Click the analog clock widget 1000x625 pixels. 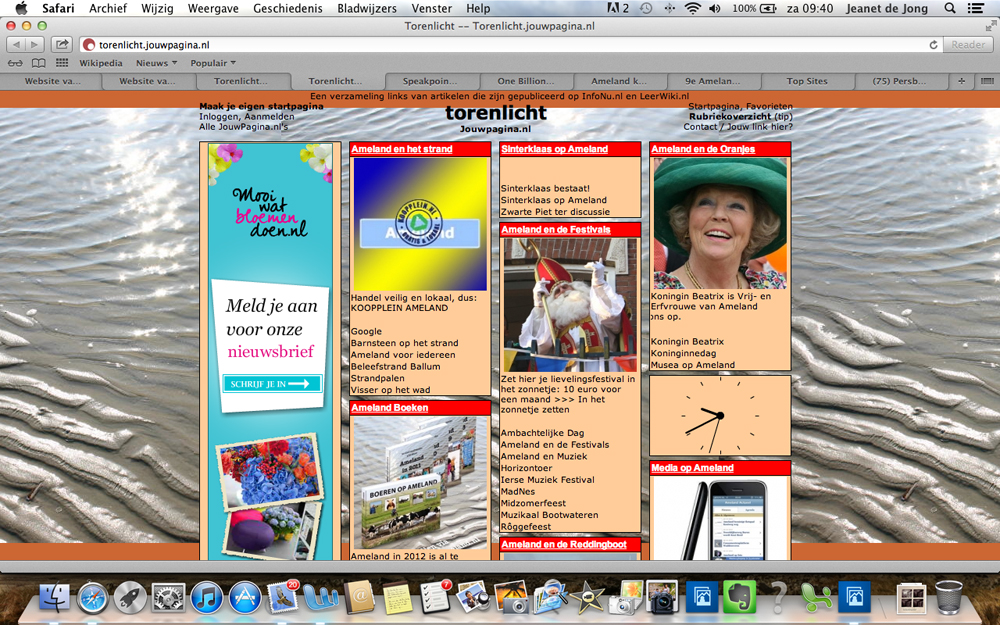720,415
